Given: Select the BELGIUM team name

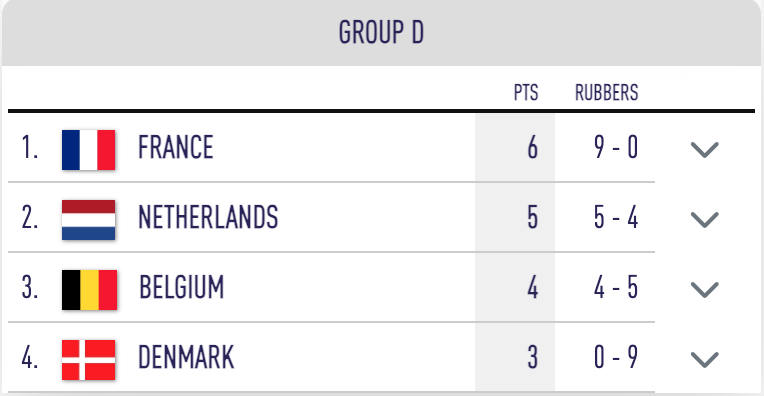Looking at the screenshot, I should click(181, 287).
